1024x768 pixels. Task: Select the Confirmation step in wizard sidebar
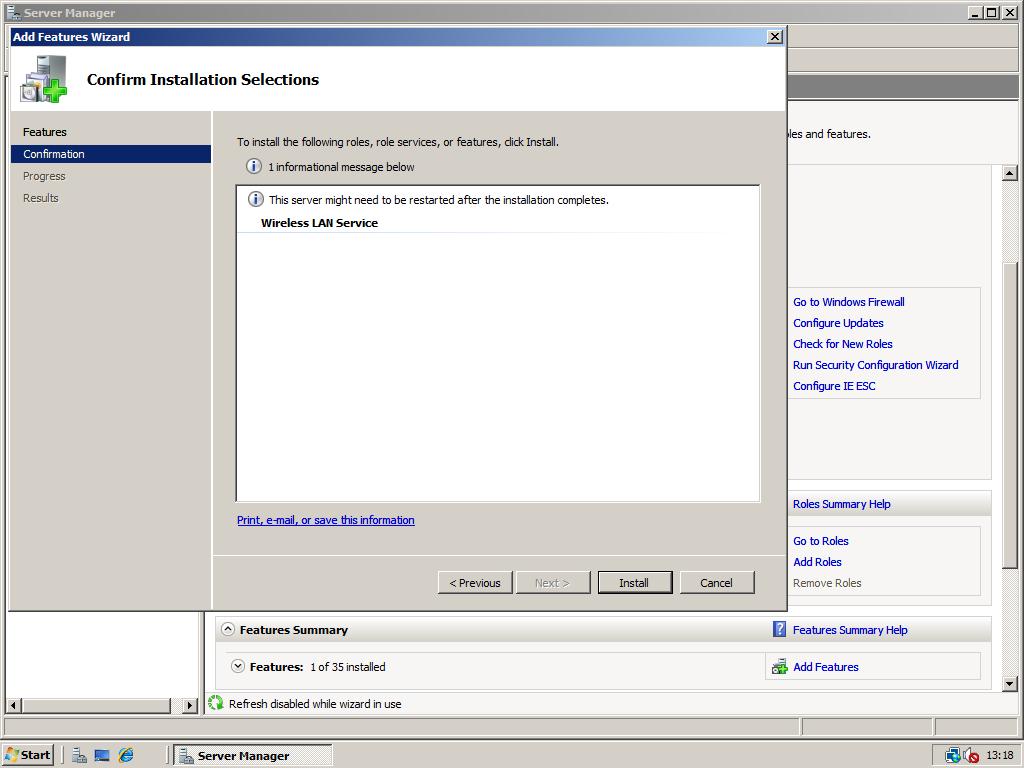tap(111, 154)
